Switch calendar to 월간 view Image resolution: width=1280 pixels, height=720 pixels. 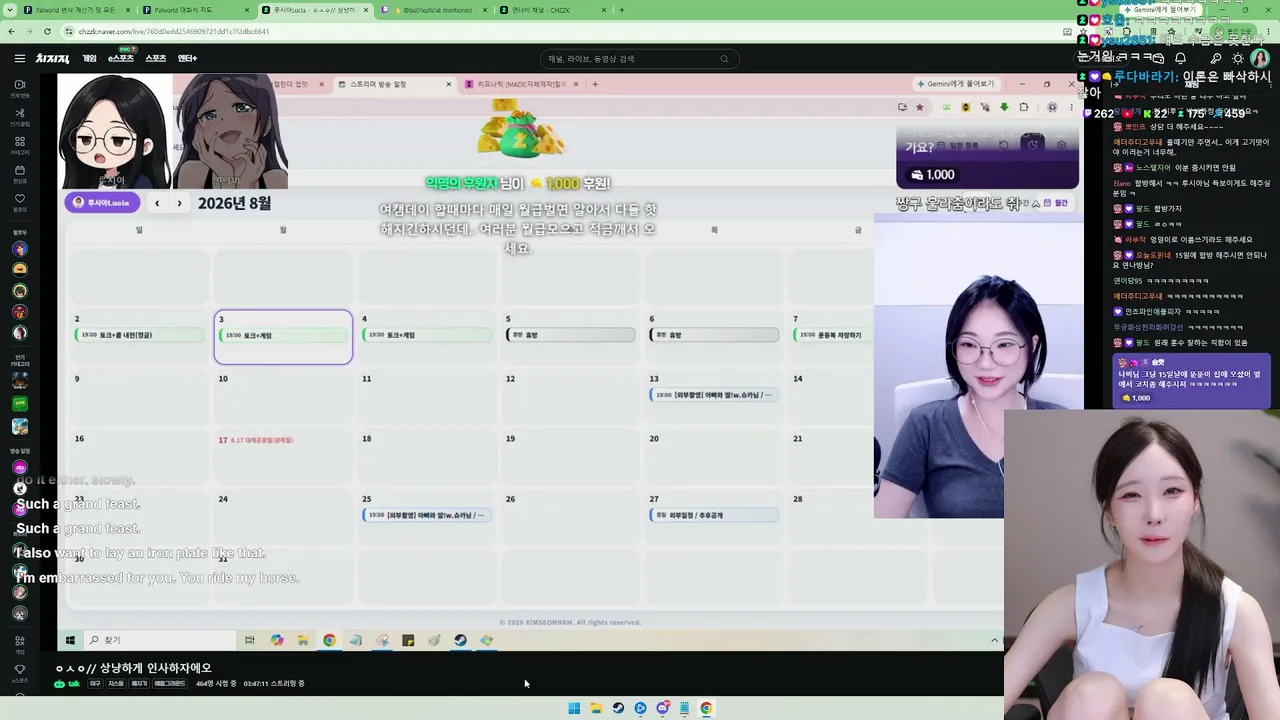click(1056, 203)
